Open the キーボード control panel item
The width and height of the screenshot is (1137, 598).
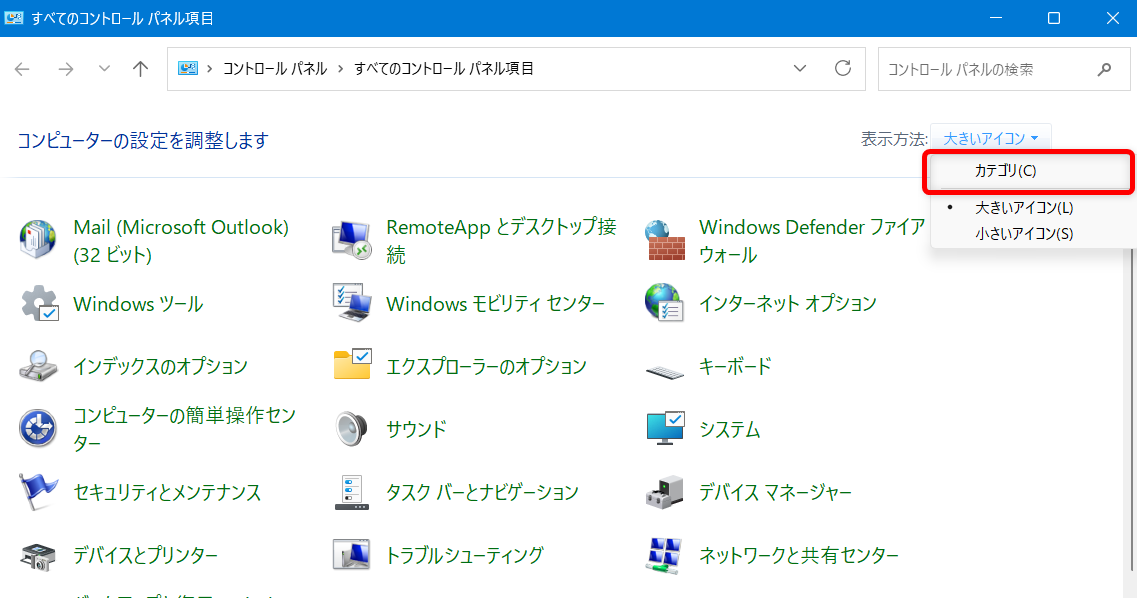[733, 366]
